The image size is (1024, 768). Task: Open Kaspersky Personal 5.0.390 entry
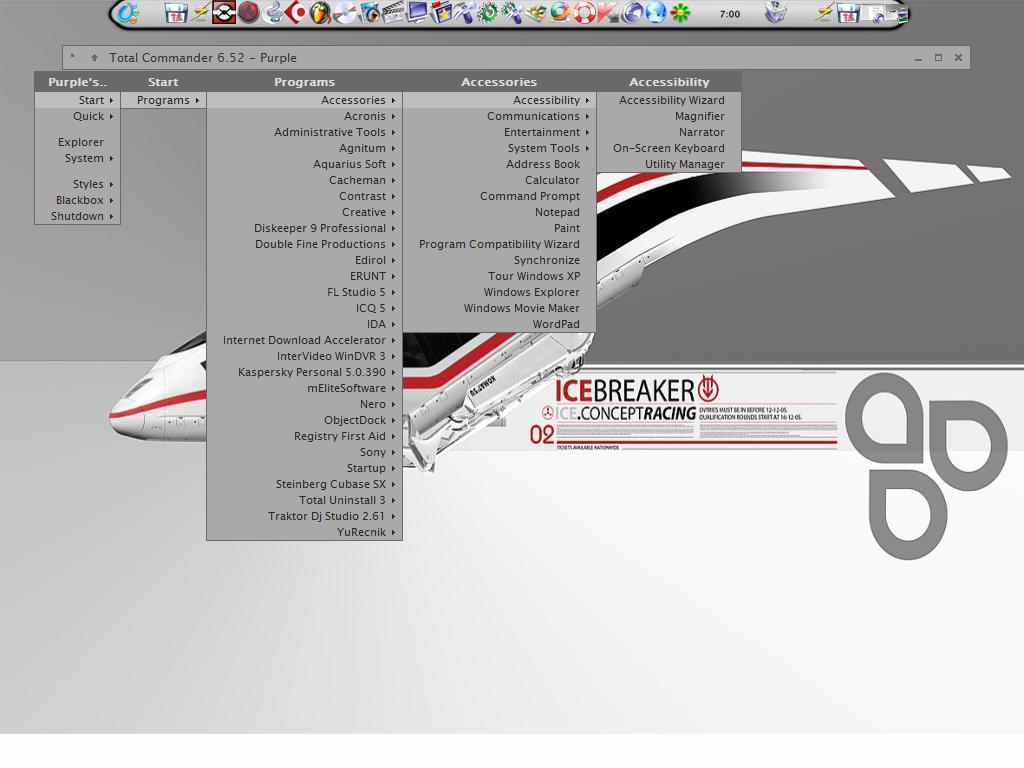click(304, 372)
